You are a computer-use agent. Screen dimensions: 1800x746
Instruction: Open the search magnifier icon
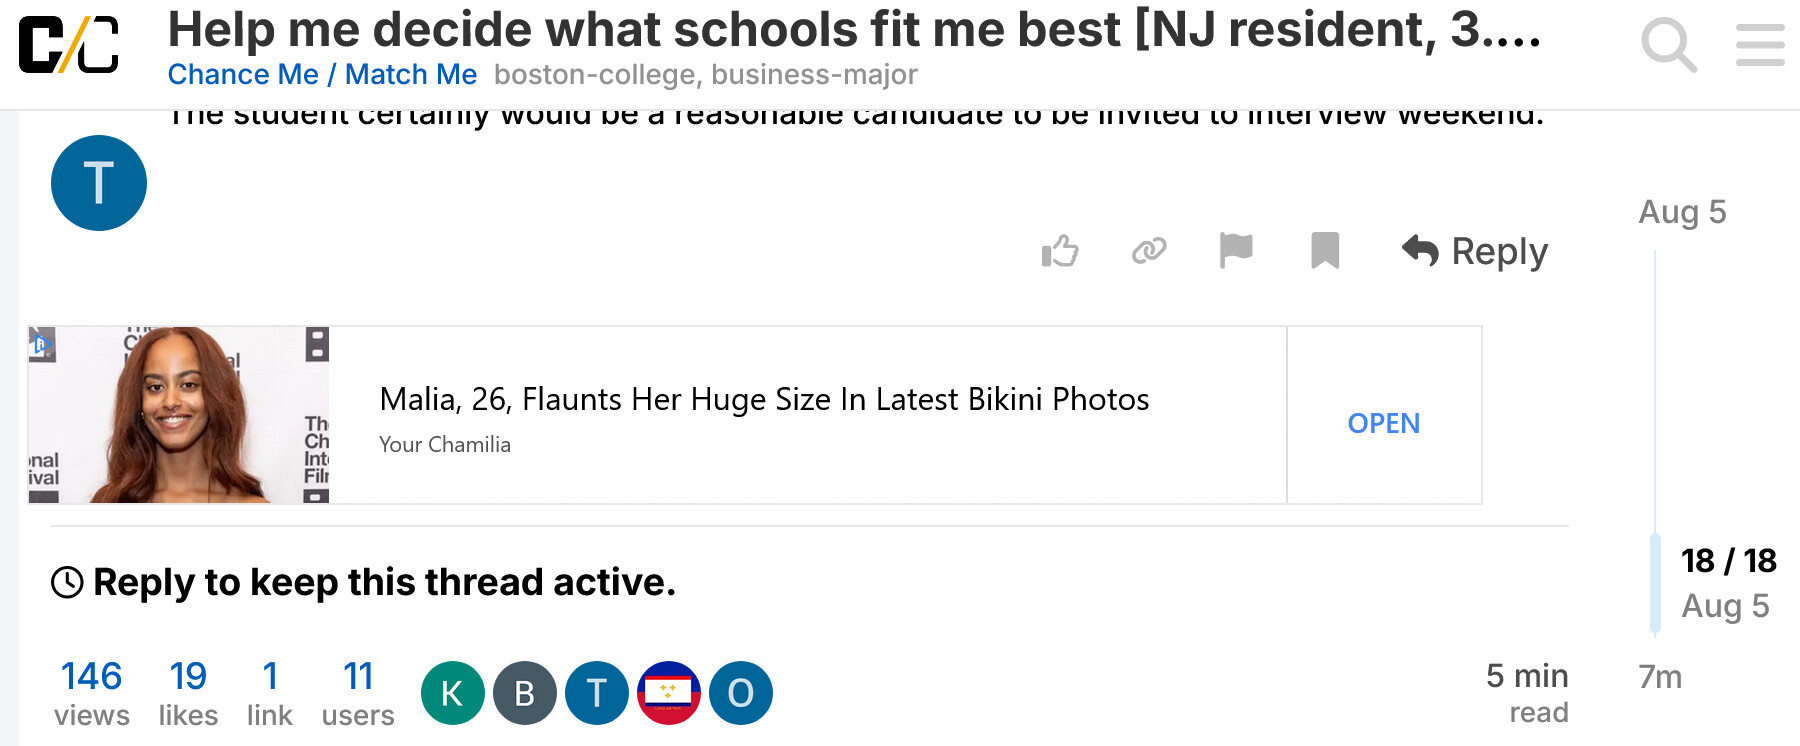tap(1669, 45)
